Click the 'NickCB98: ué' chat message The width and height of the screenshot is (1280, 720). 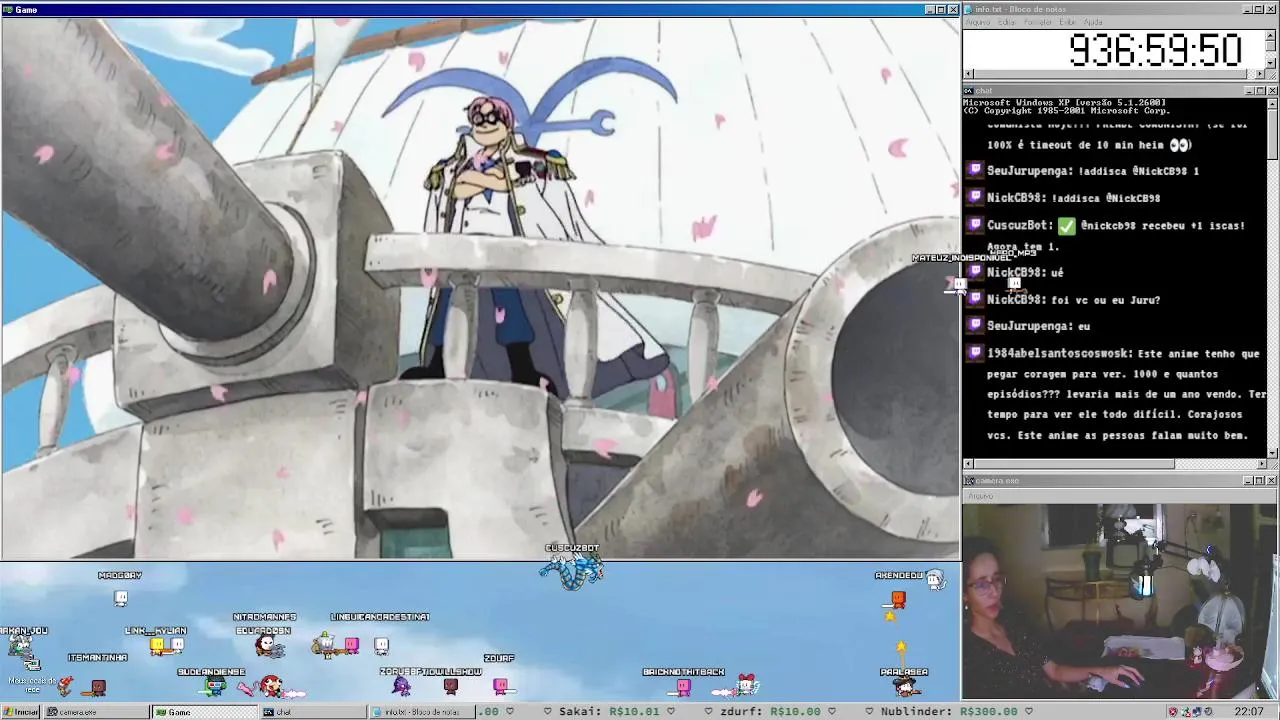(x=1024, y=272)
